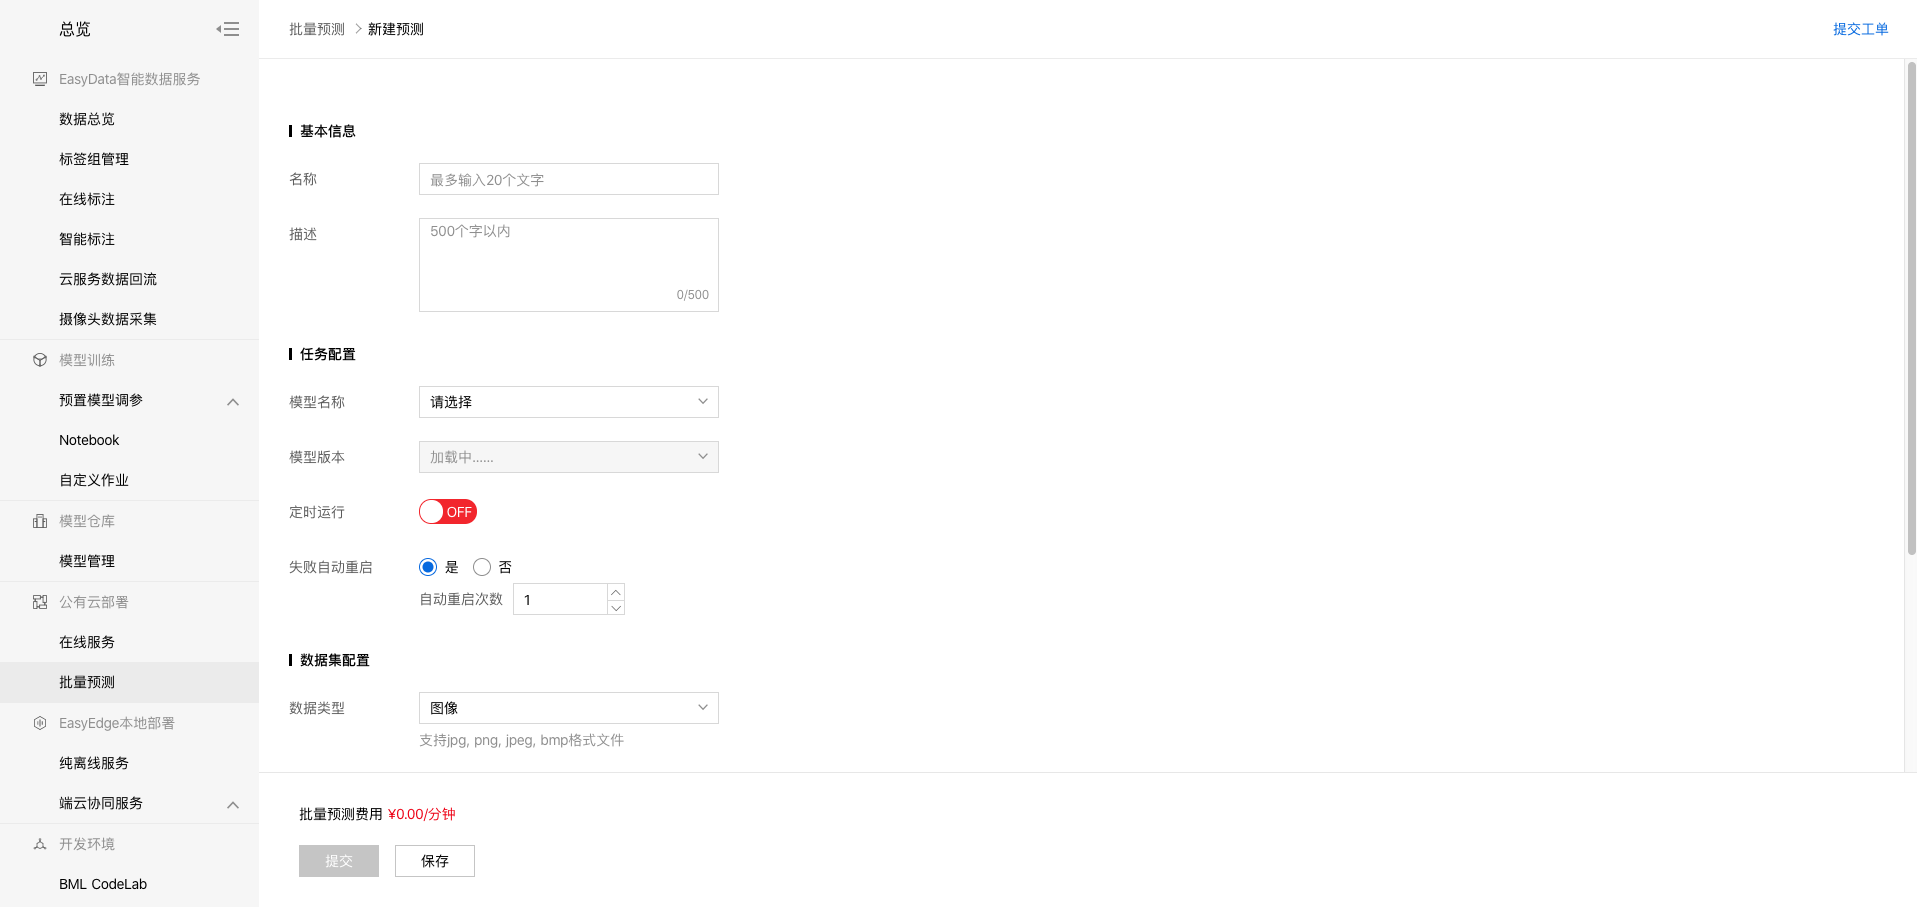The height and width of the screenshot is (908, 1917).
Task: Decrease 自动重启次数 with the down arrow
Action: [616, 607]
